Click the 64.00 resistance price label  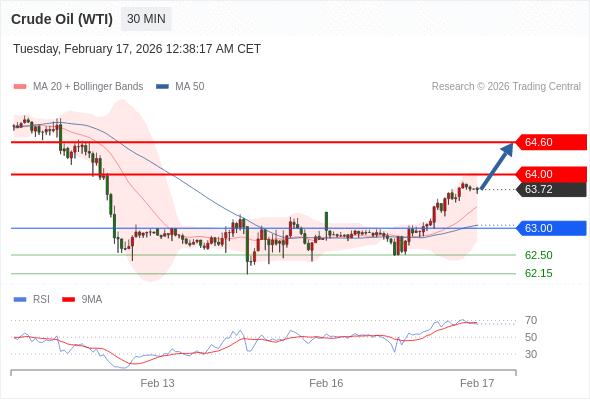(551, 174)
